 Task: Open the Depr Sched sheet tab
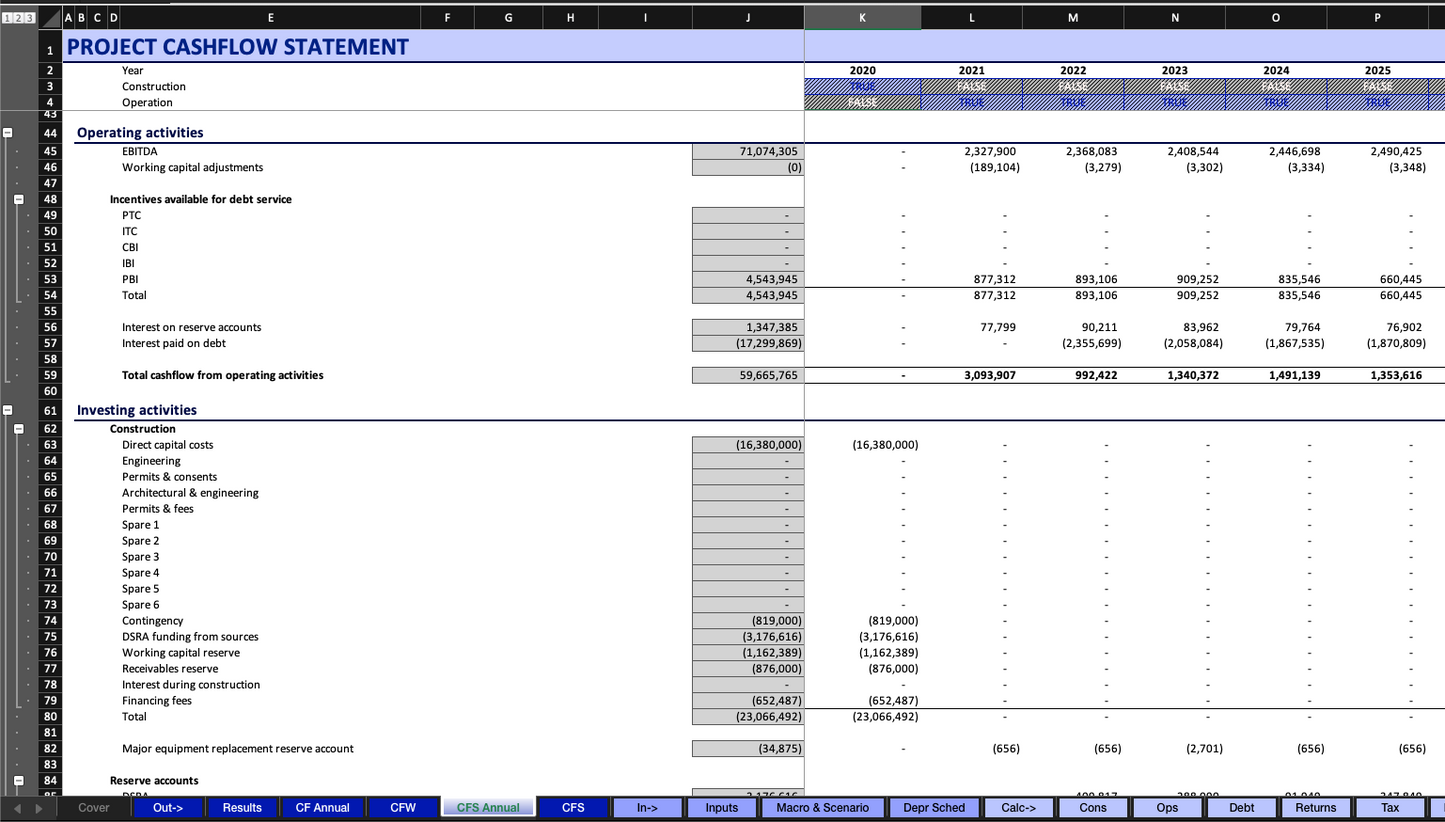click(x=934, y=808)
